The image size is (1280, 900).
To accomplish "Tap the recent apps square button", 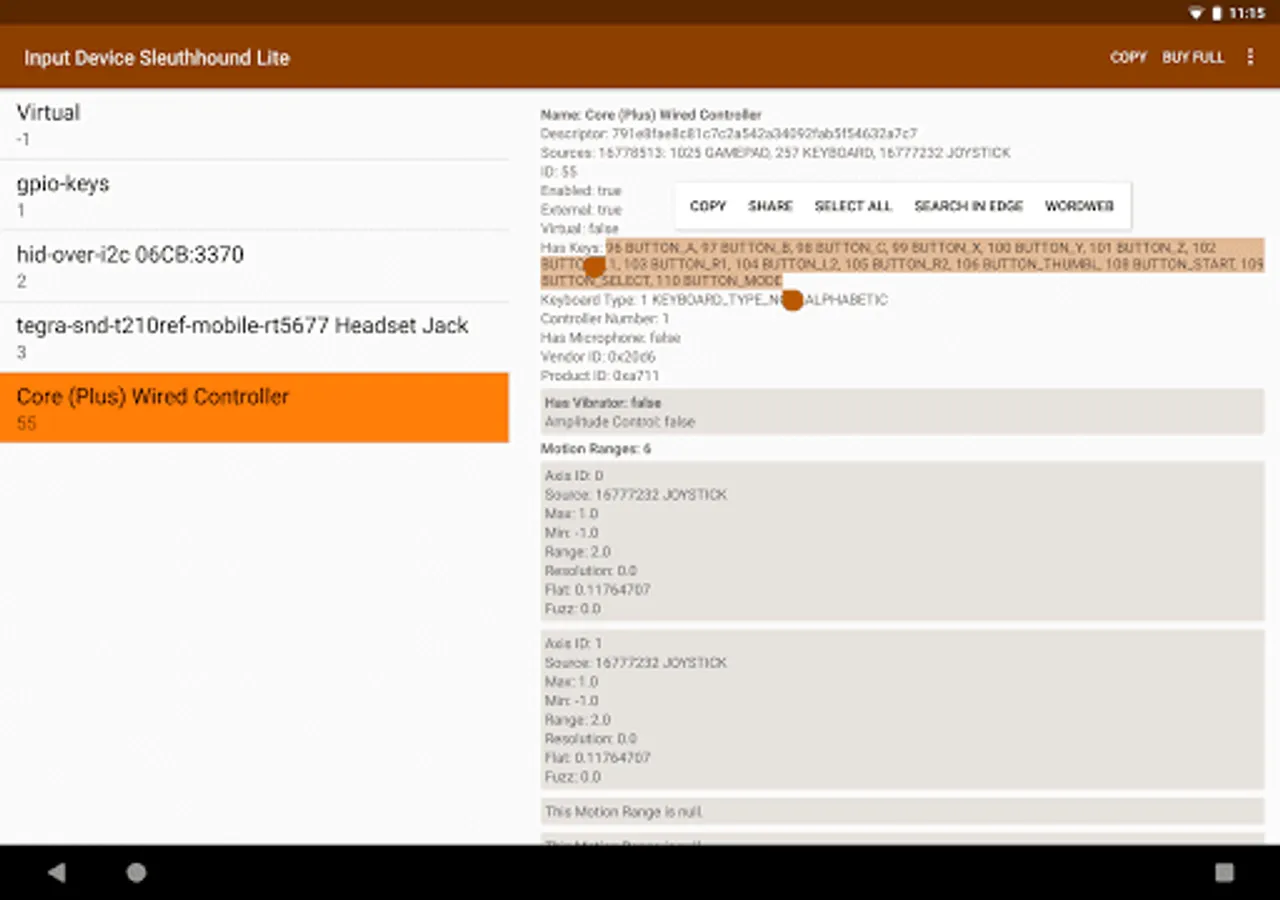I will [x=1224, y=873].
